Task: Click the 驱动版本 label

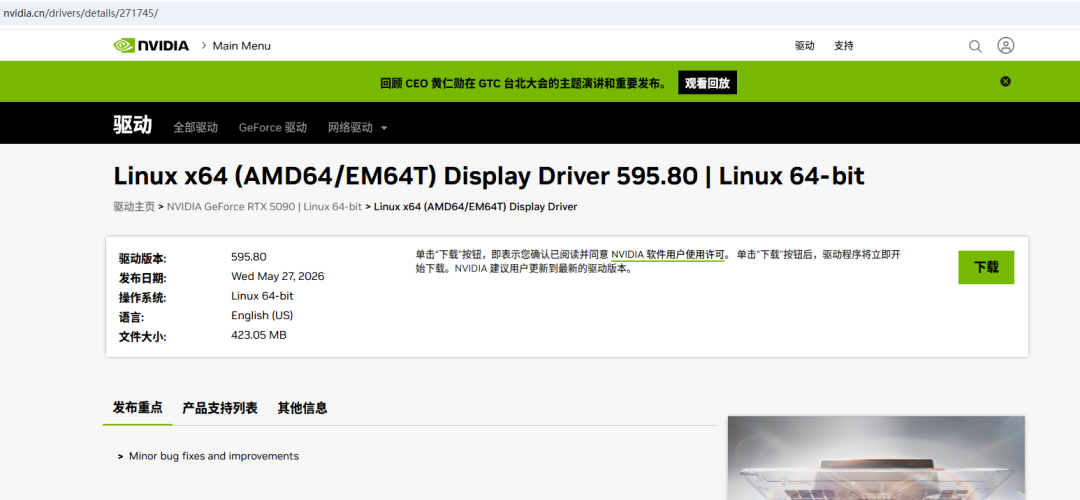Action: pyautogui.click(x=143, y=259)
